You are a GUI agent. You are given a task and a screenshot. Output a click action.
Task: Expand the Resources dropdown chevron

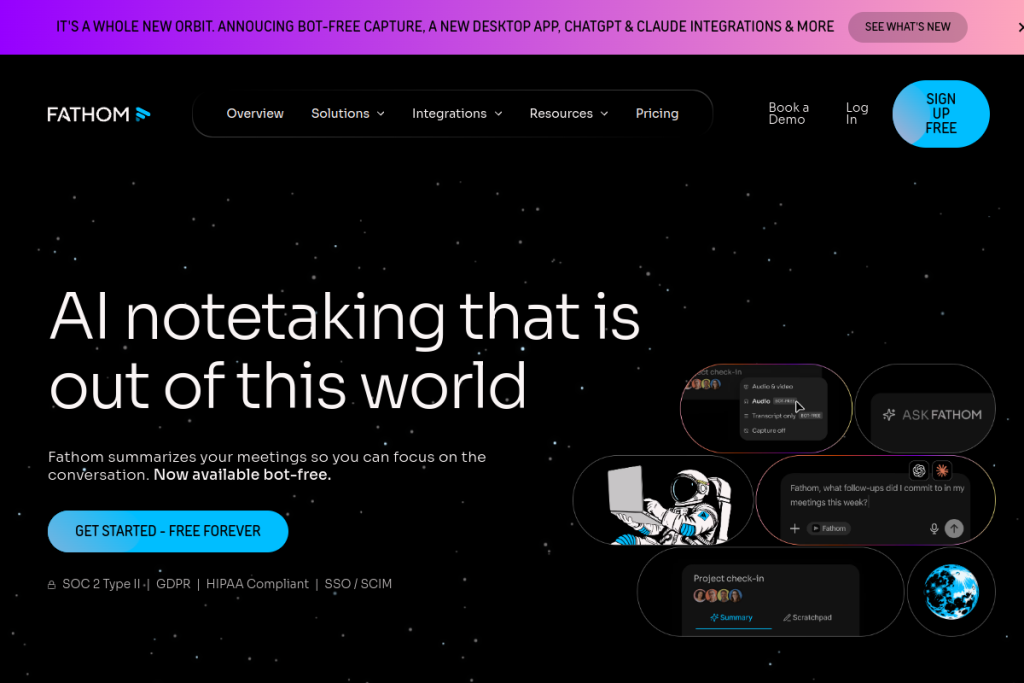point(604,114)
